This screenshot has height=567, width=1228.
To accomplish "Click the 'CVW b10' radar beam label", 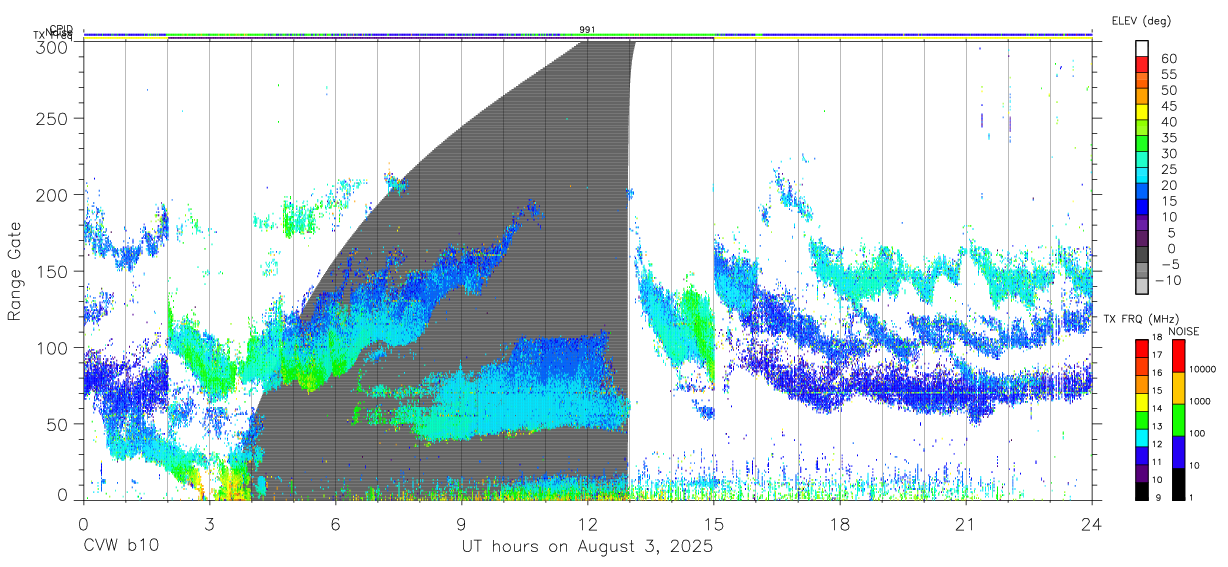I will [121, 547].
